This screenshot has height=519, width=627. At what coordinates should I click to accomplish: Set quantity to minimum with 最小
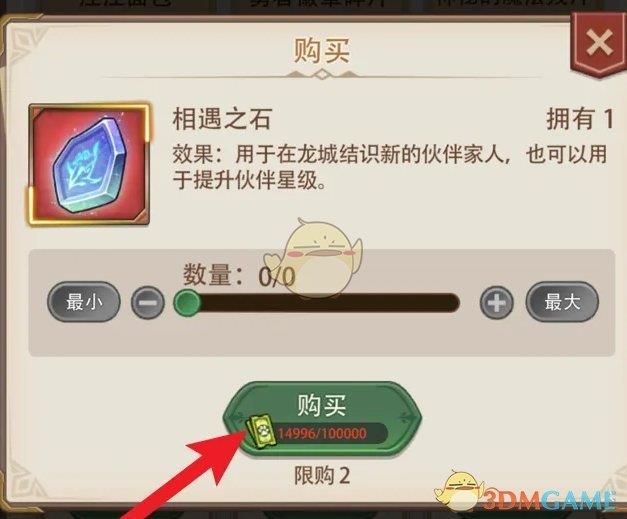(x=84, y=302)
